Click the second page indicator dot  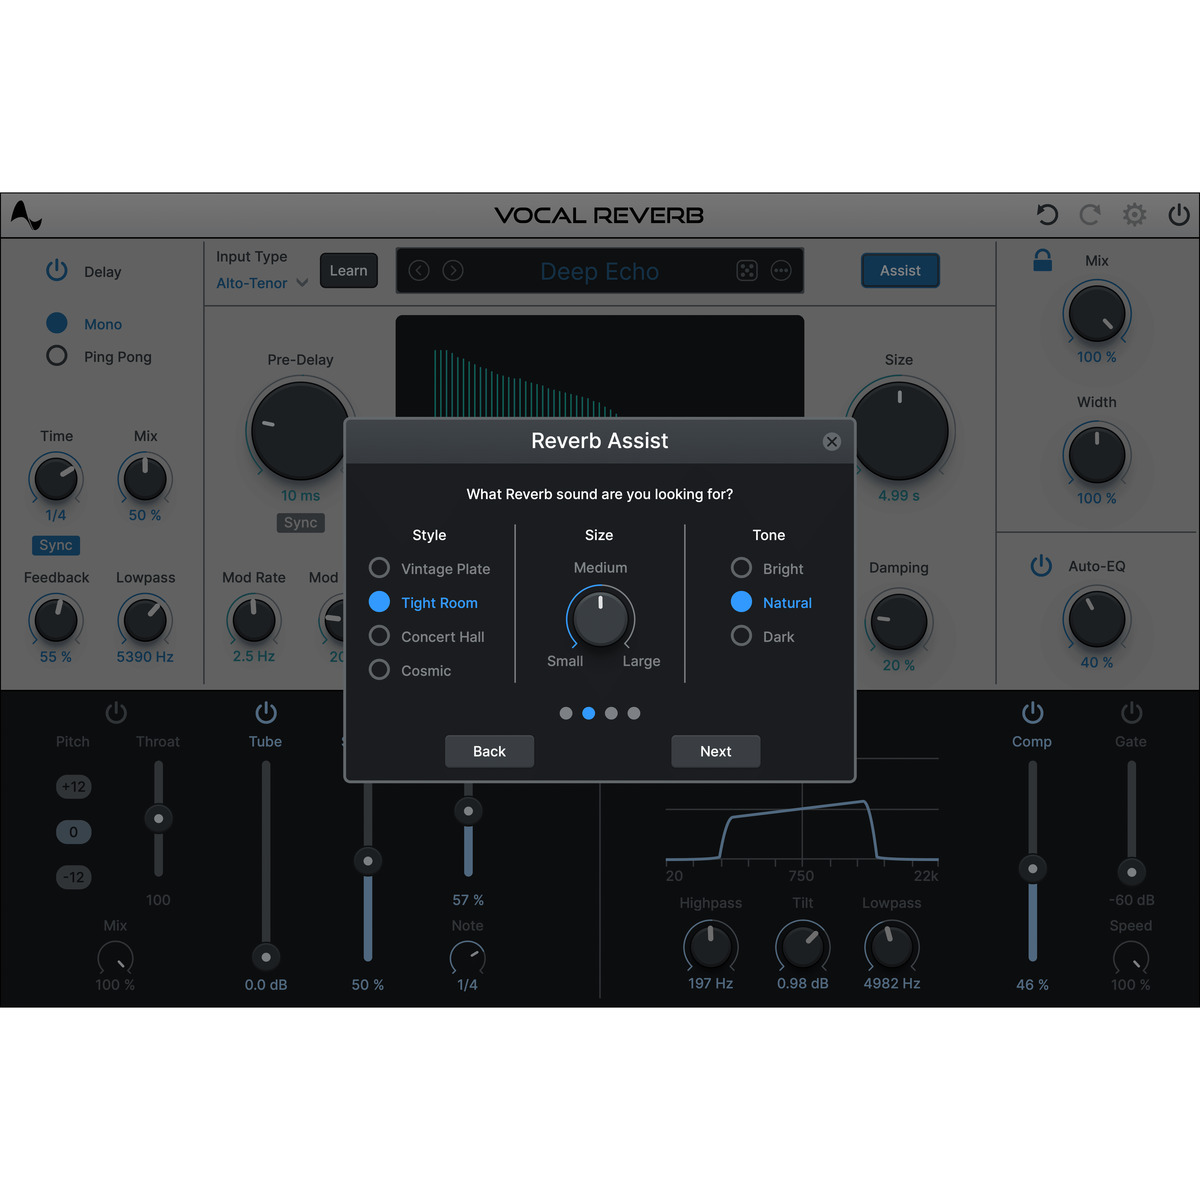pos(588,713)
